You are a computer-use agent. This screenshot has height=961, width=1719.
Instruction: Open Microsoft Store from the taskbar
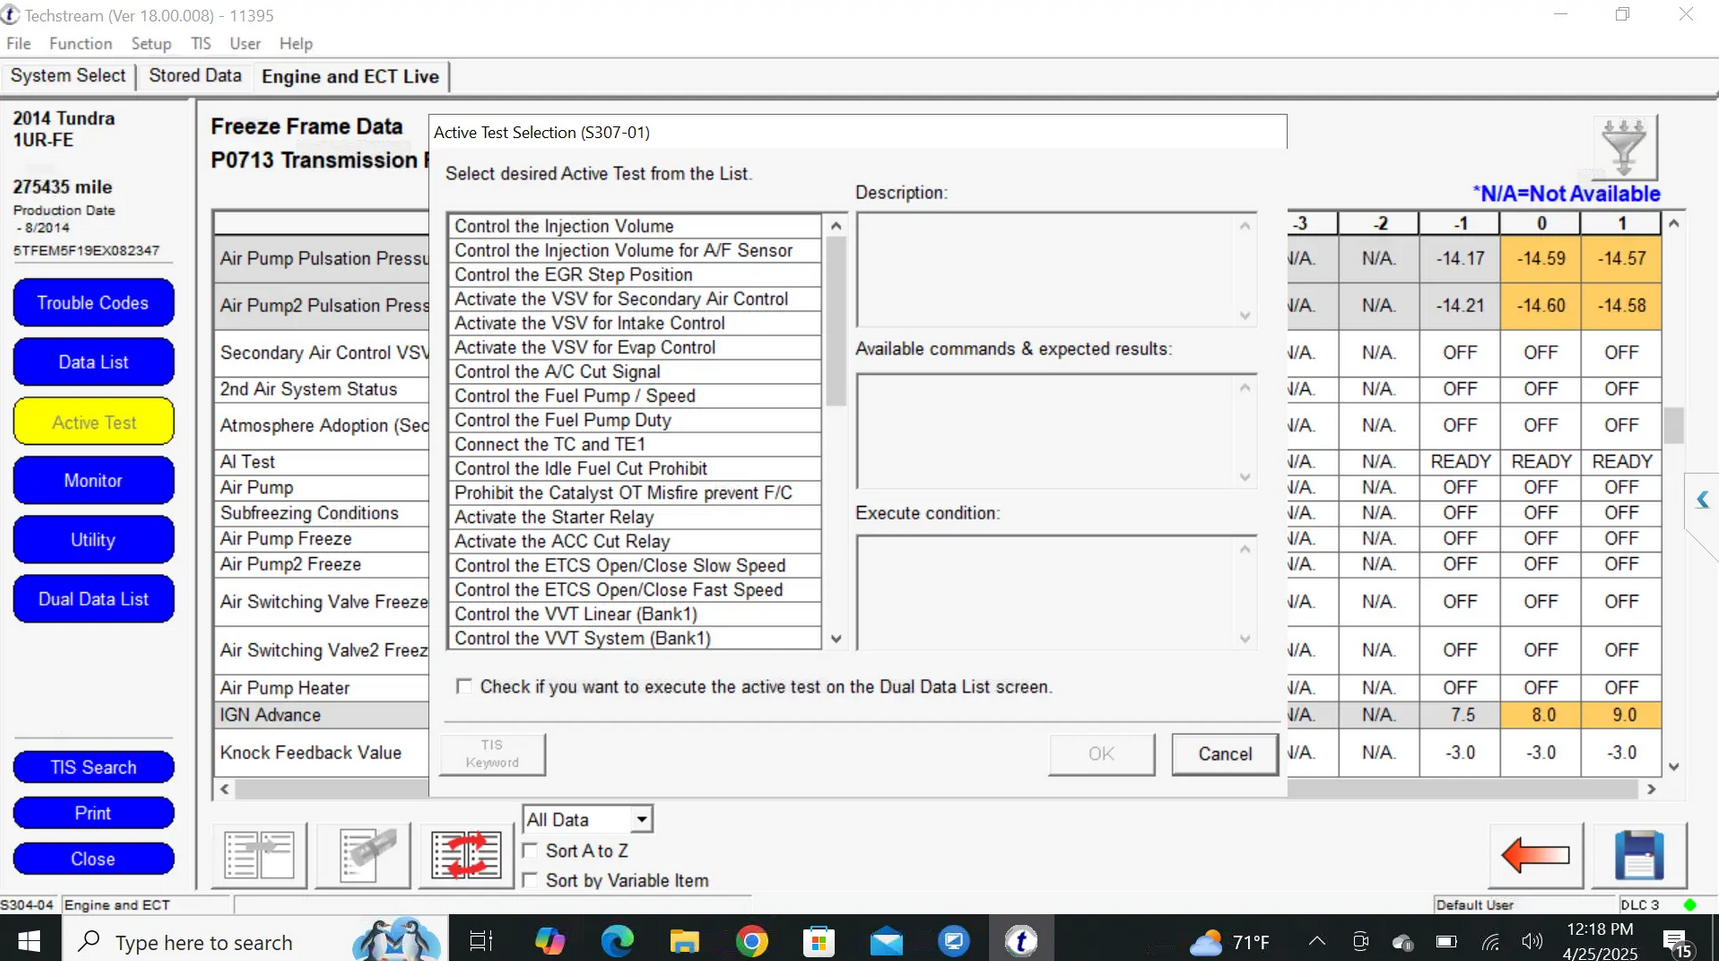(819, 941)
